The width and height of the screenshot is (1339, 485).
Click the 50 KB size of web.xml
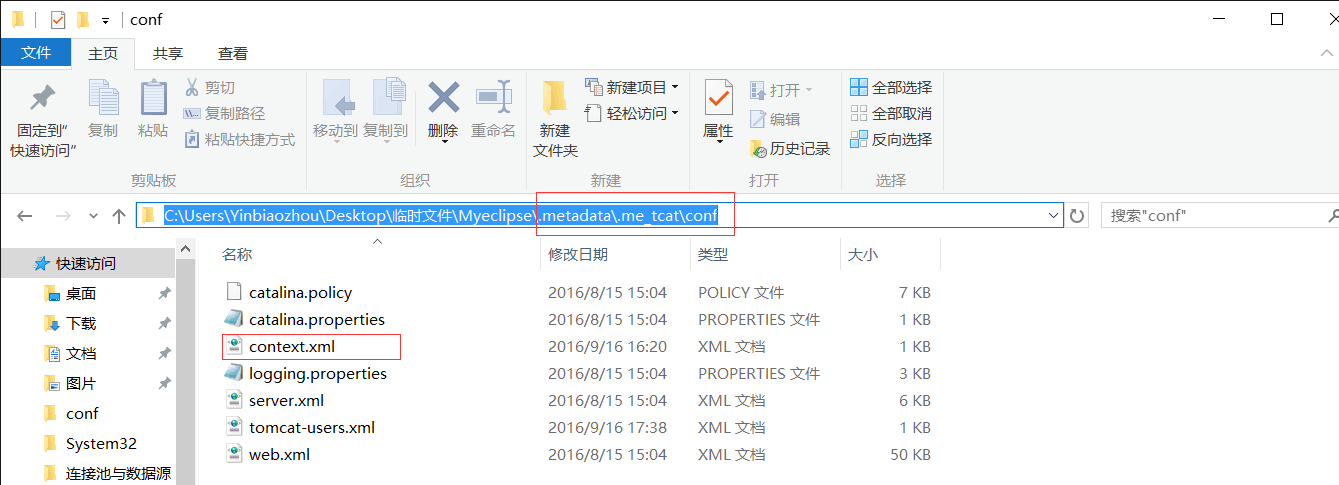[x=909, y=454]
